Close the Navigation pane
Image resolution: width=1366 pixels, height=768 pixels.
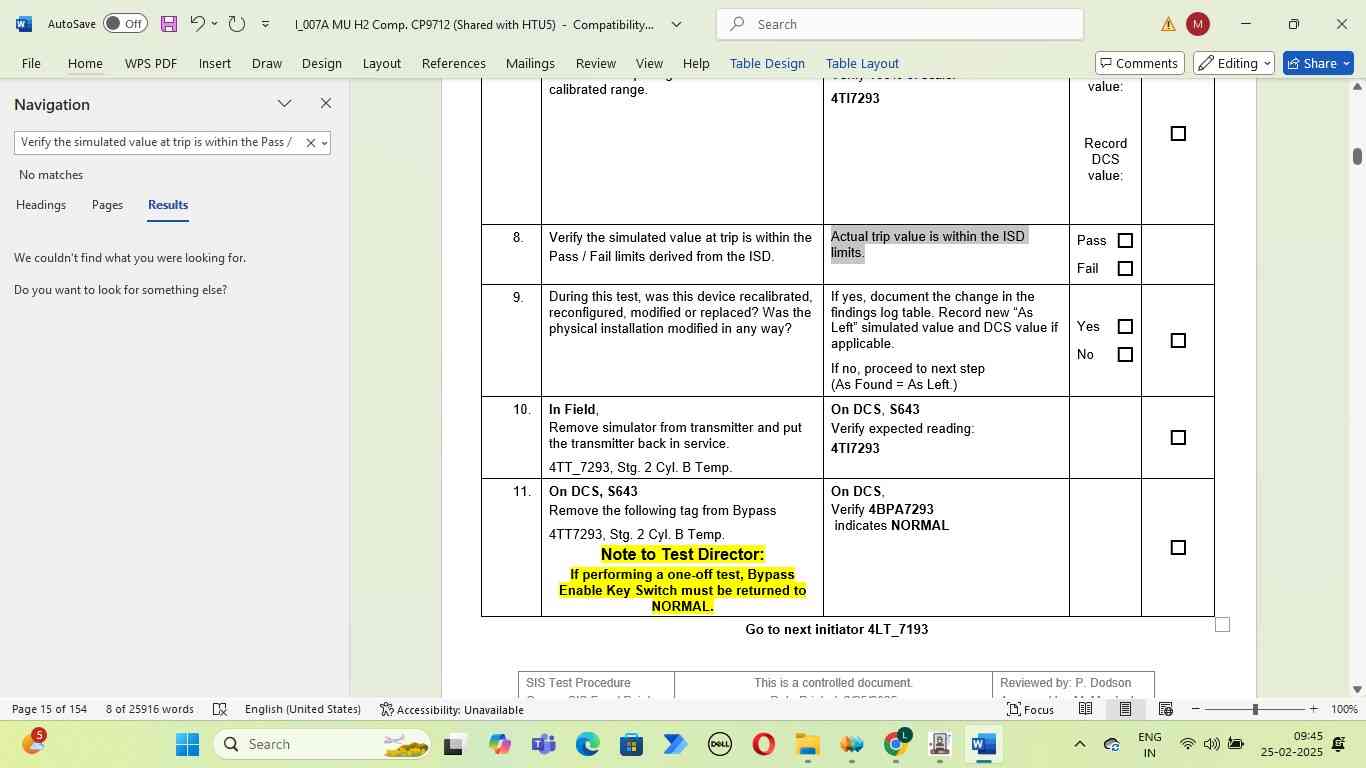pyautogui.click(x=325, y=103)
